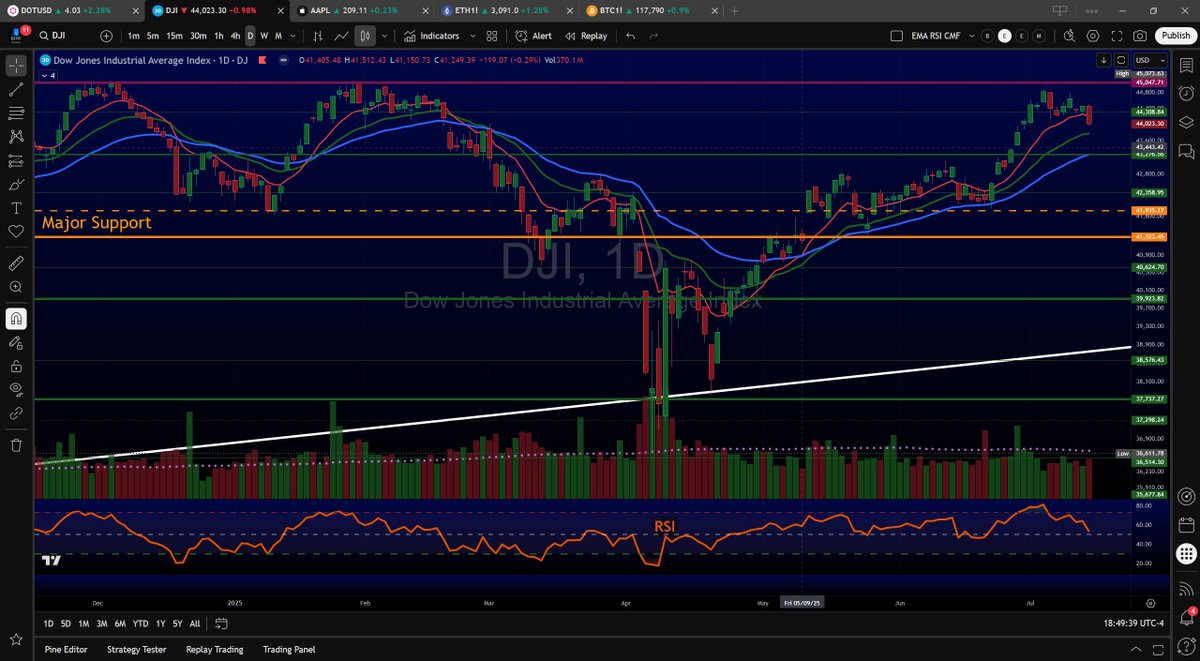The image size is (1200, 661).
Task: Select the ruler measure tool
Action: pos(16,263)
